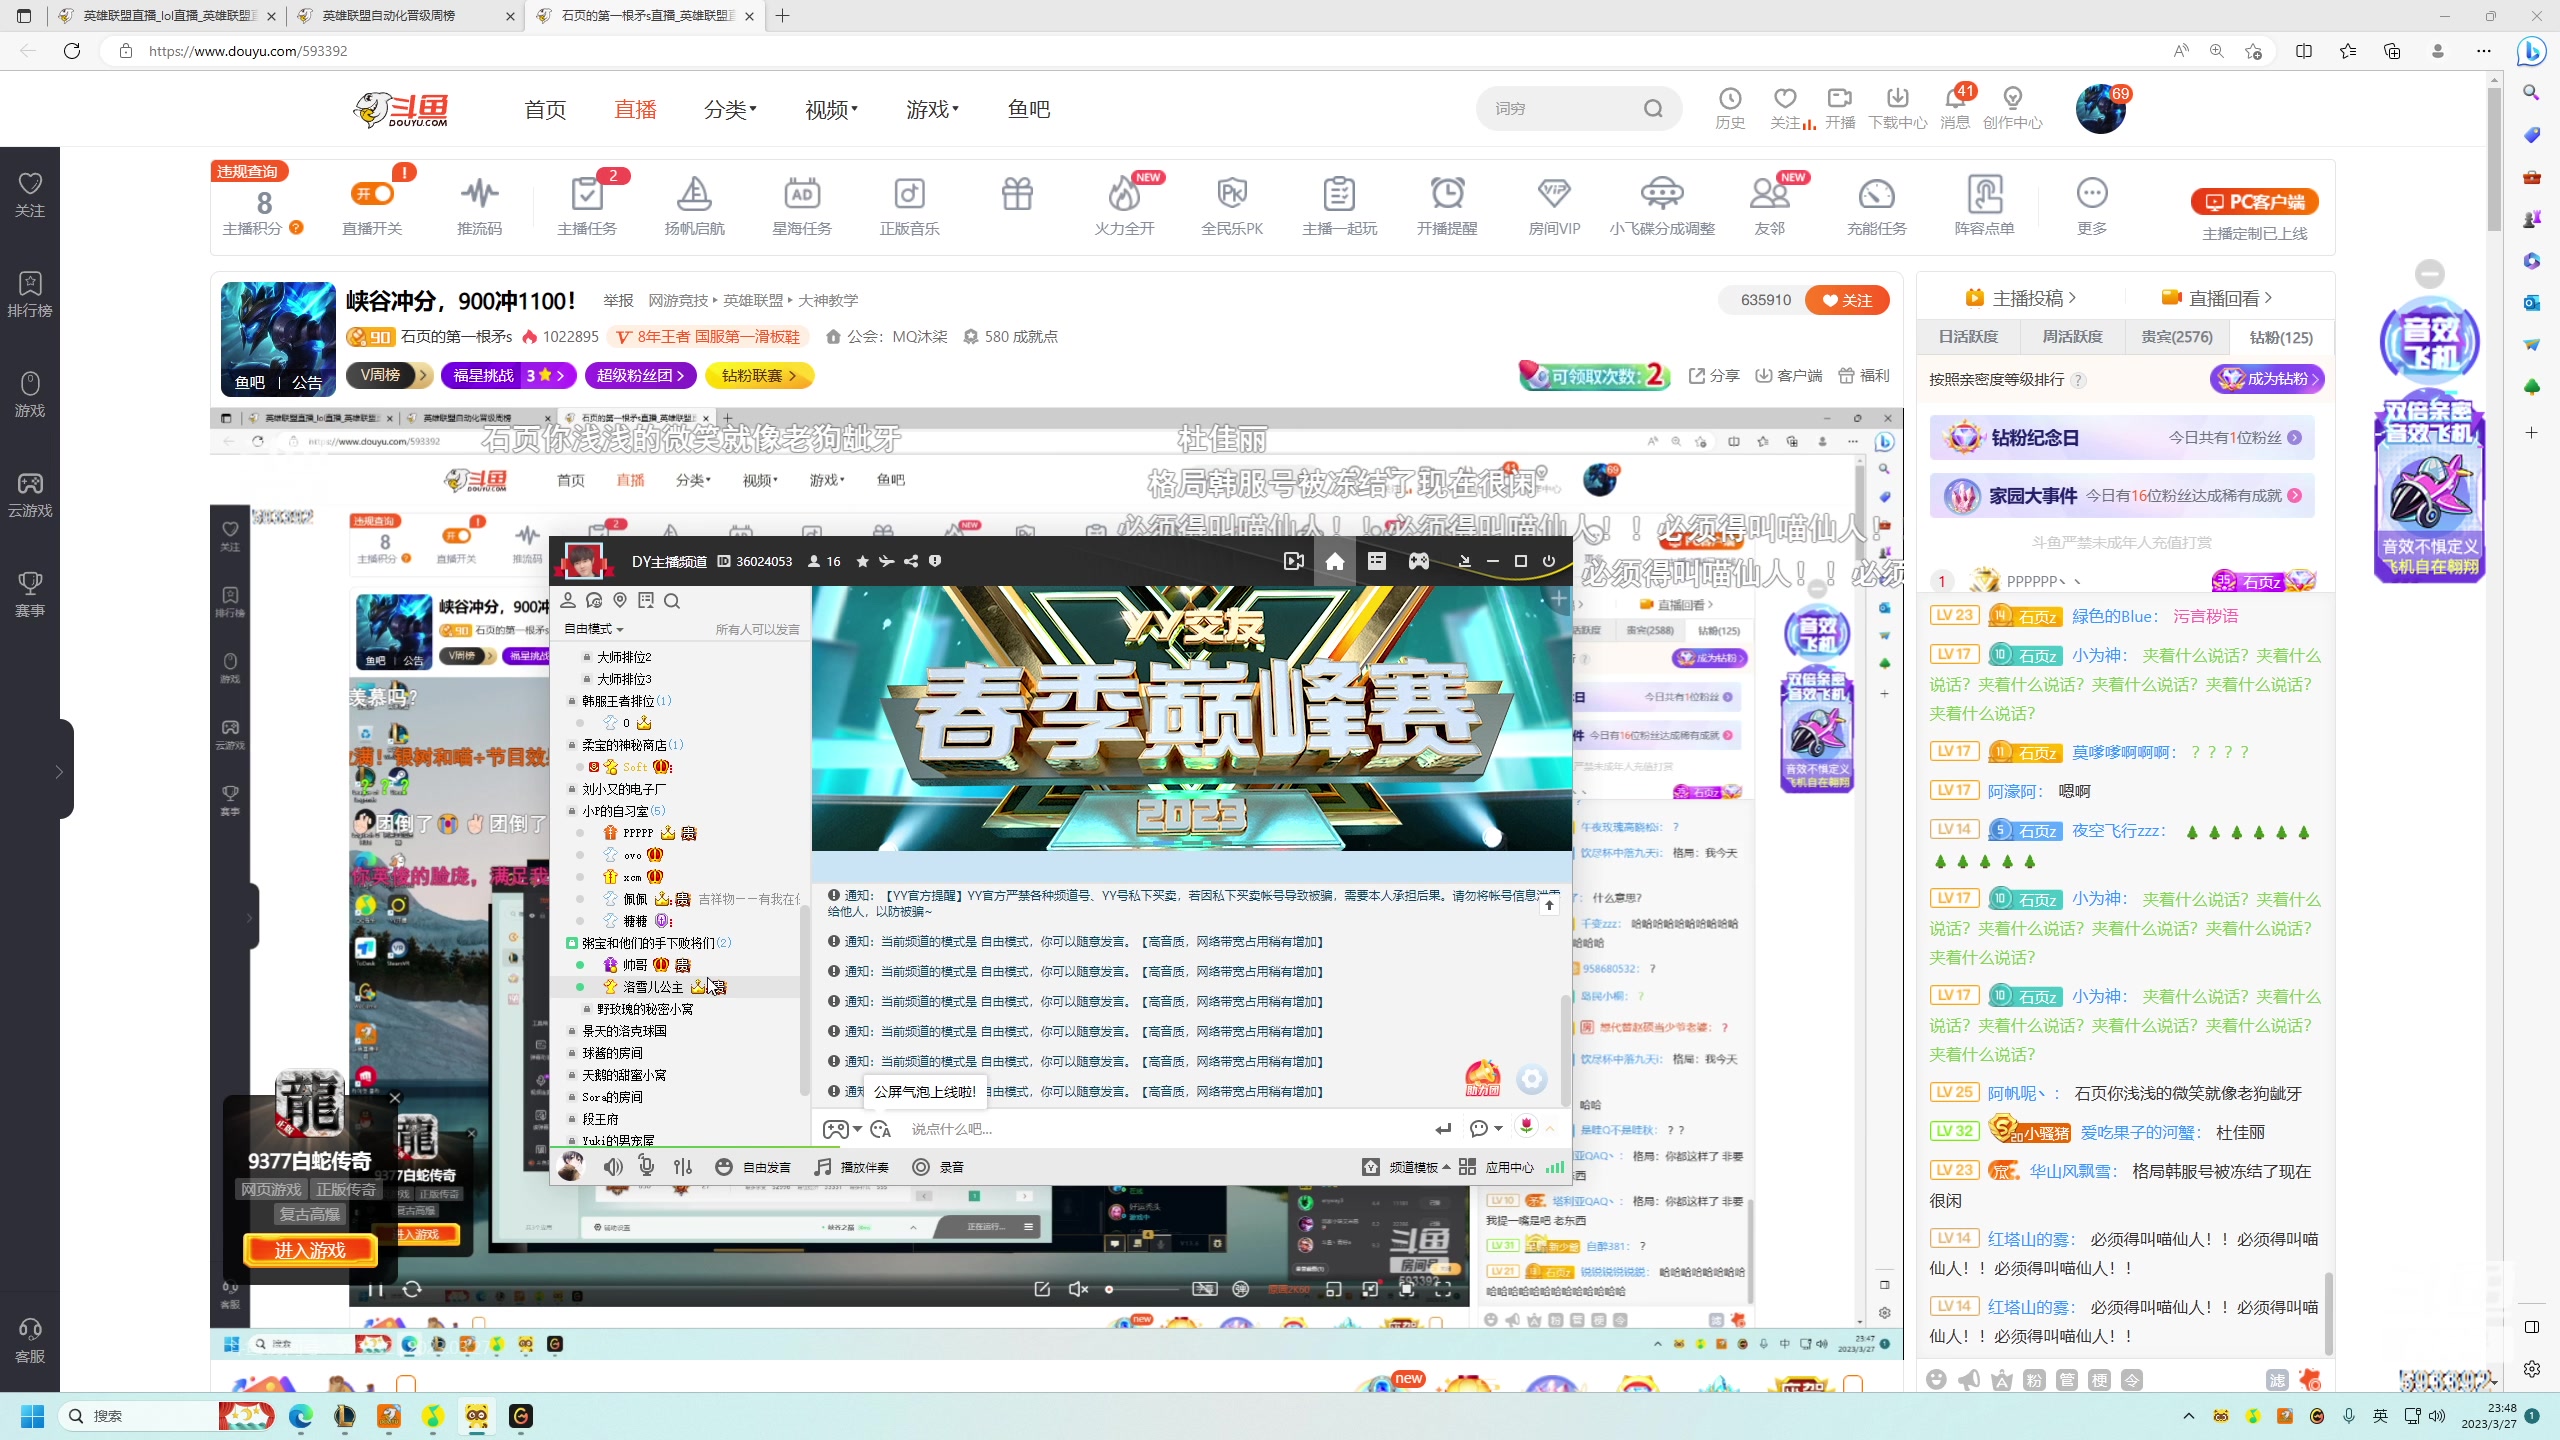Click the 火力全开 flame icon
Screen dimensions: 2560x1440
[1124, 193]
